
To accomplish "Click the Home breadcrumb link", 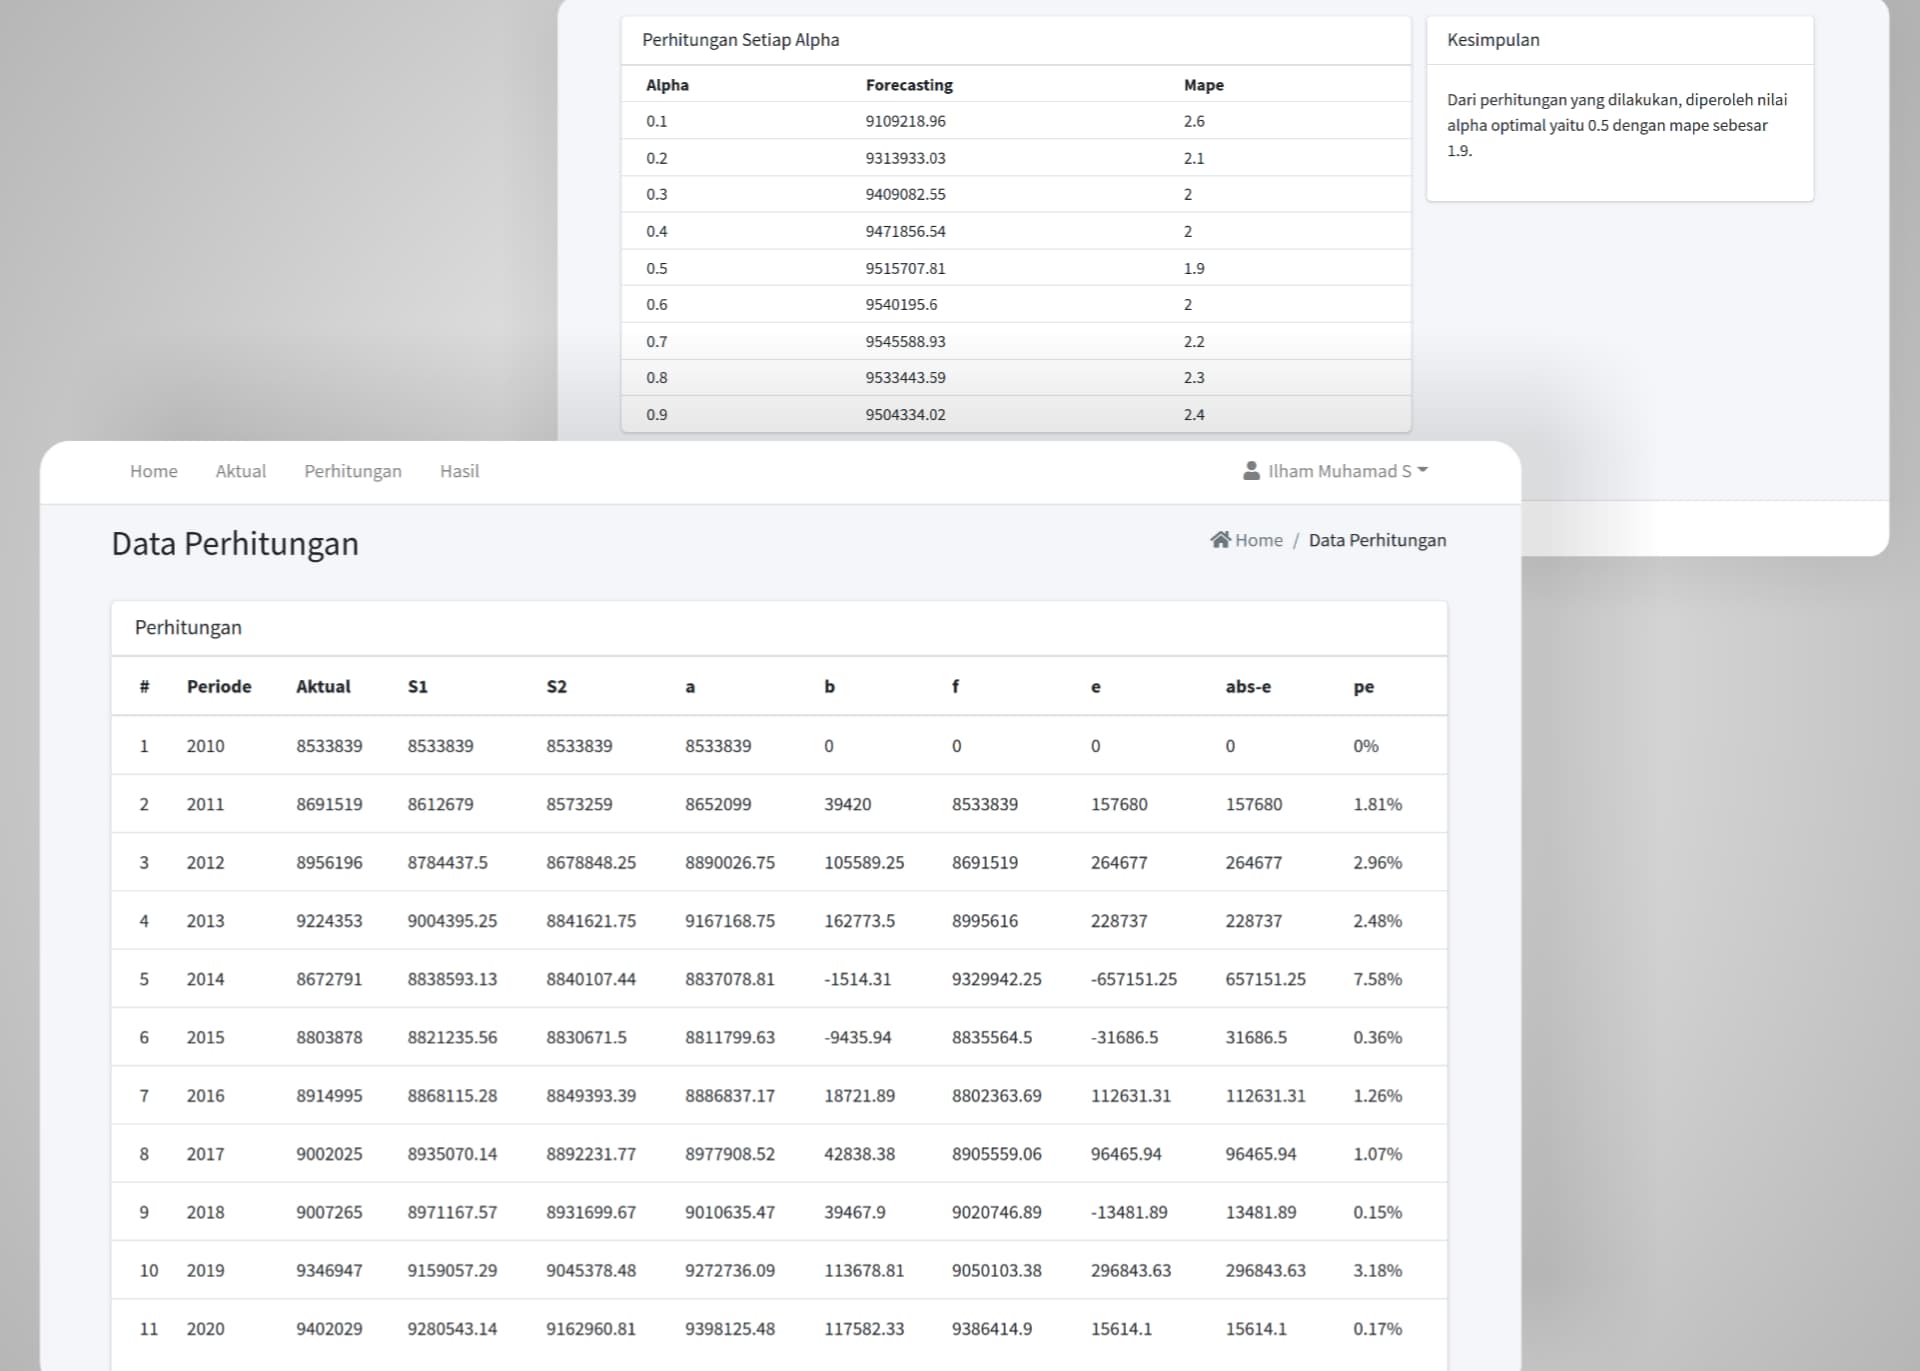I will pyautogui.click(x=1258, y=540).
